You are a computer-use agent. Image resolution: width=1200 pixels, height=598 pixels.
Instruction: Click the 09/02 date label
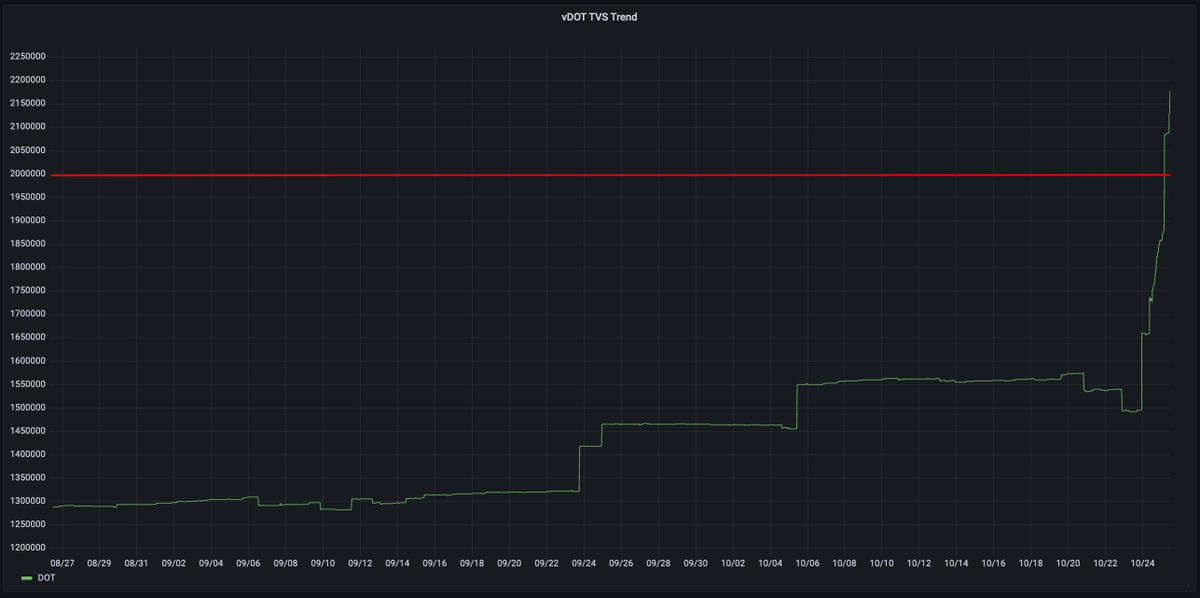pyautogui.click(x=174, y=563)
